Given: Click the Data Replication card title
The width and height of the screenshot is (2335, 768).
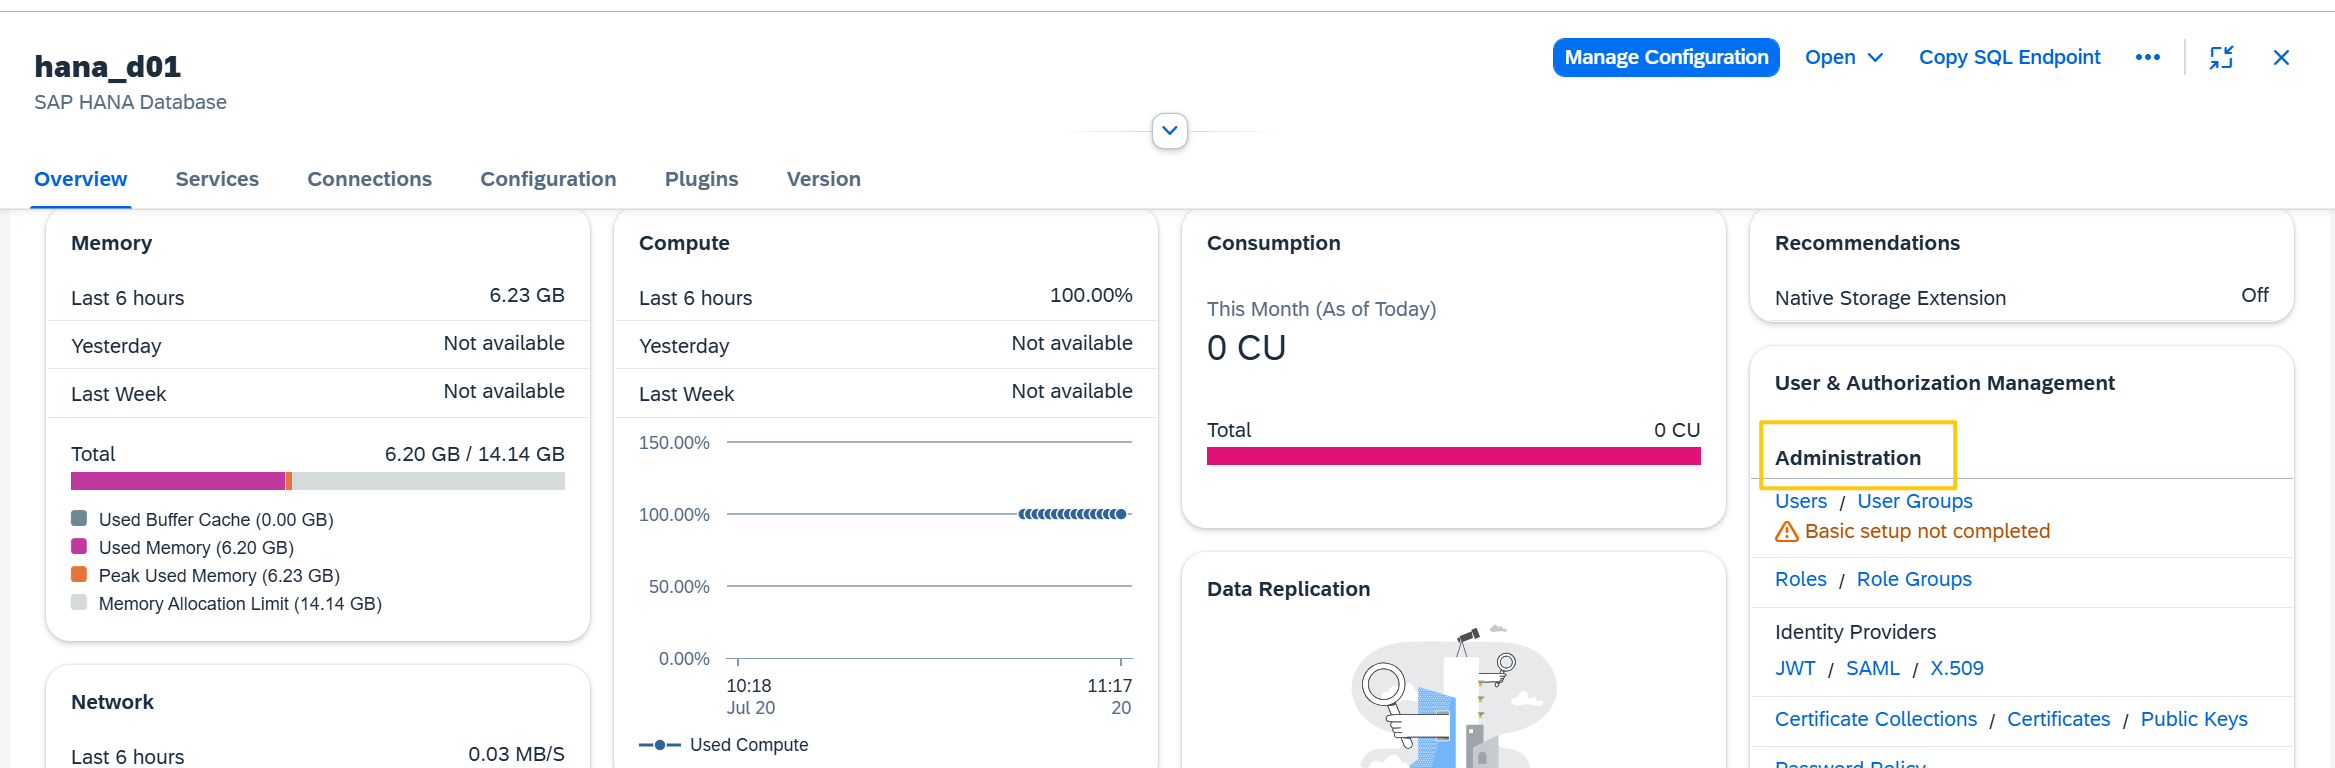Looking at the screenshot, I should coord(1288,589).
